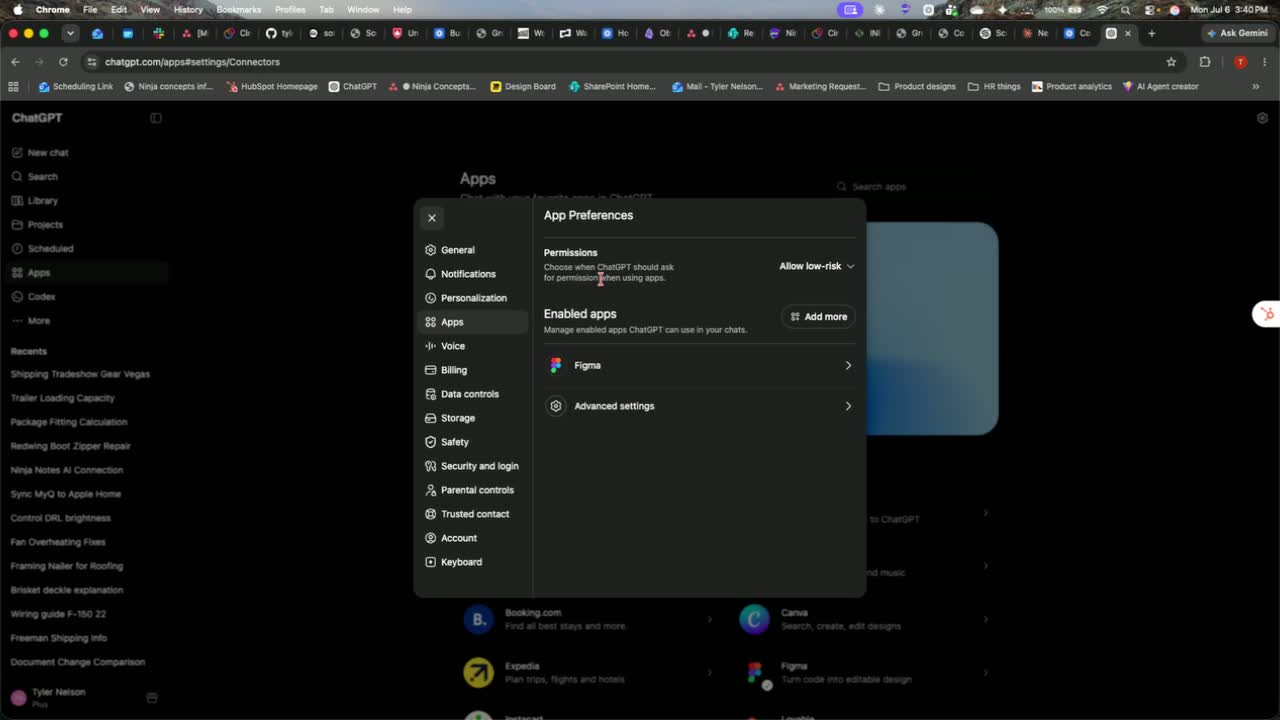
Task: Click the Add more apps button
Action: point(818,317)
